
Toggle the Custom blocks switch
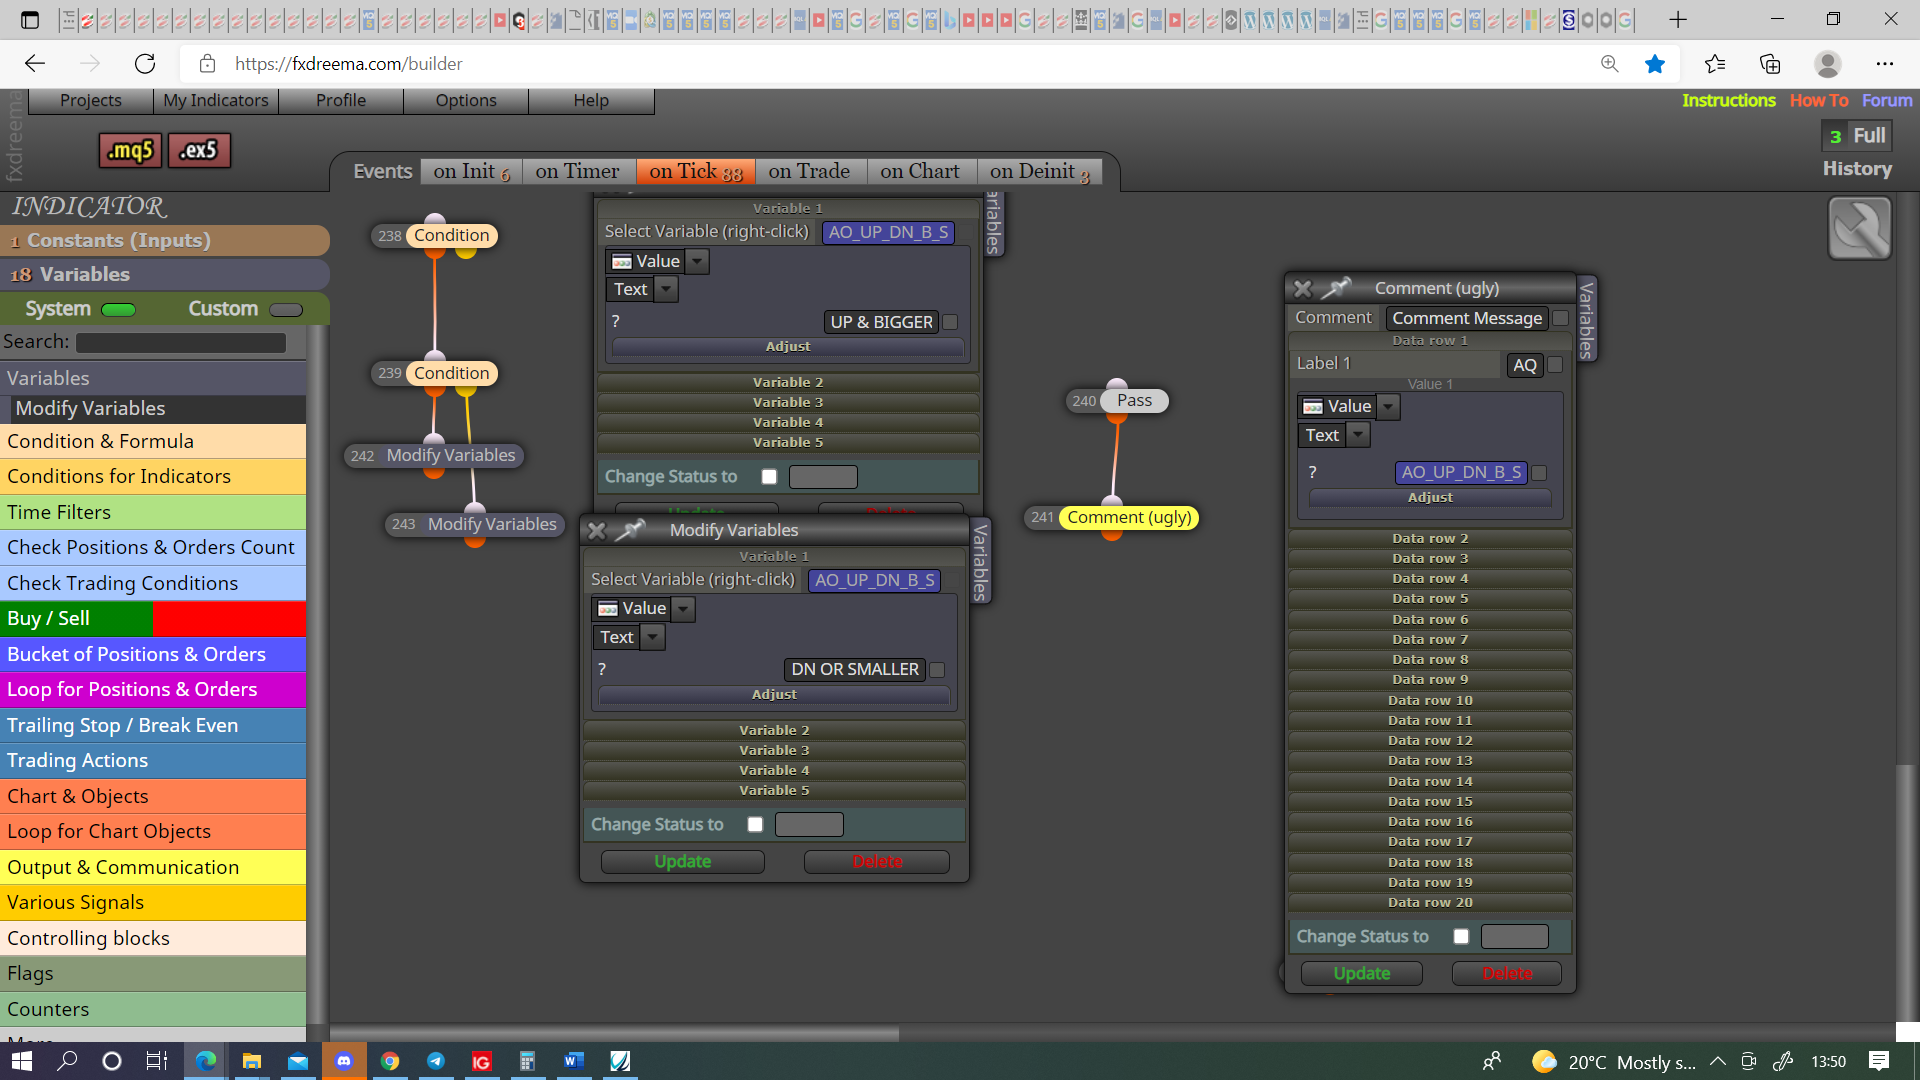click(x=286, y=310)
